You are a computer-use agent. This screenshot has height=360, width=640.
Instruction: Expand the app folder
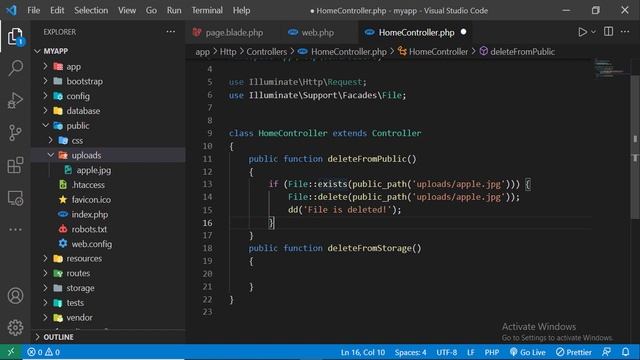(x=45, y=66)
